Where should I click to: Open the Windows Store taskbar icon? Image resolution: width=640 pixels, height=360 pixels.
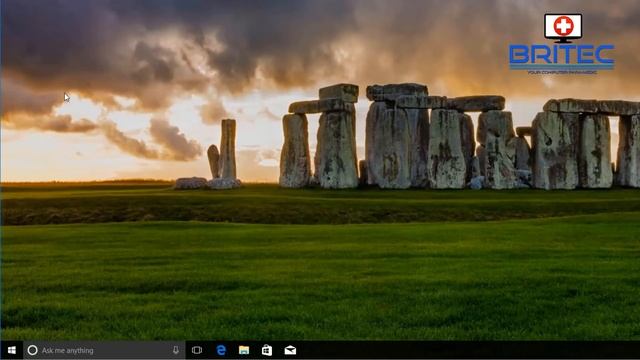[267, 350]
